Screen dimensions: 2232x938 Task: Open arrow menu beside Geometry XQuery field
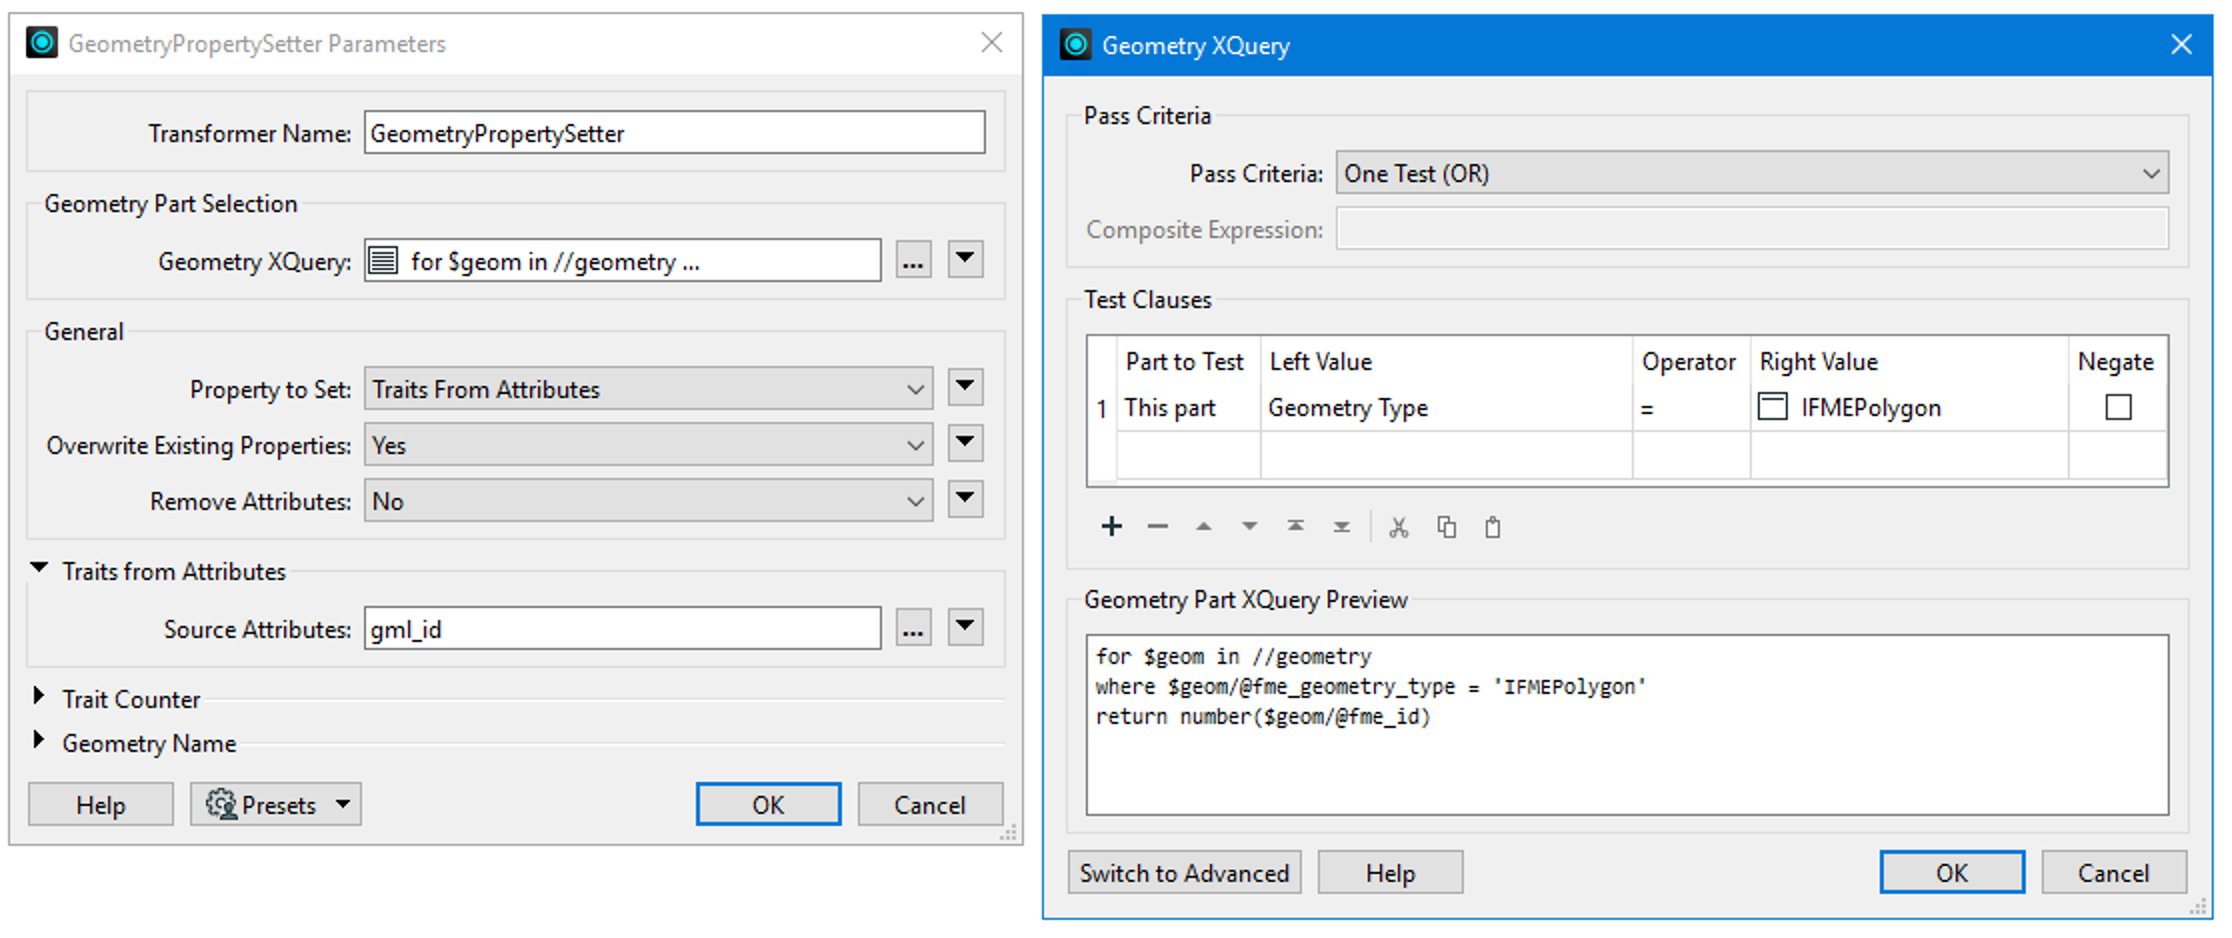pos(965,259)
